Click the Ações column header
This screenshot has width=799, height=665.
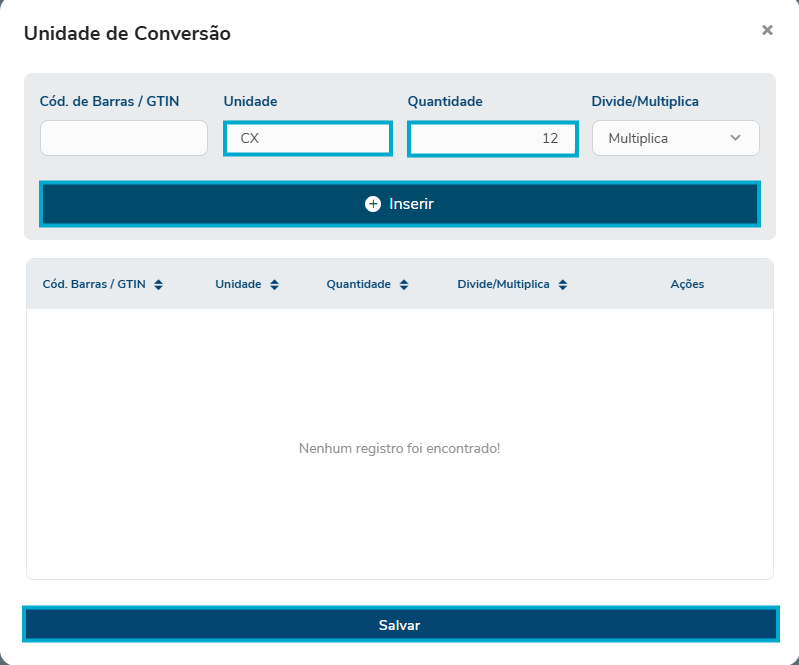687,285
